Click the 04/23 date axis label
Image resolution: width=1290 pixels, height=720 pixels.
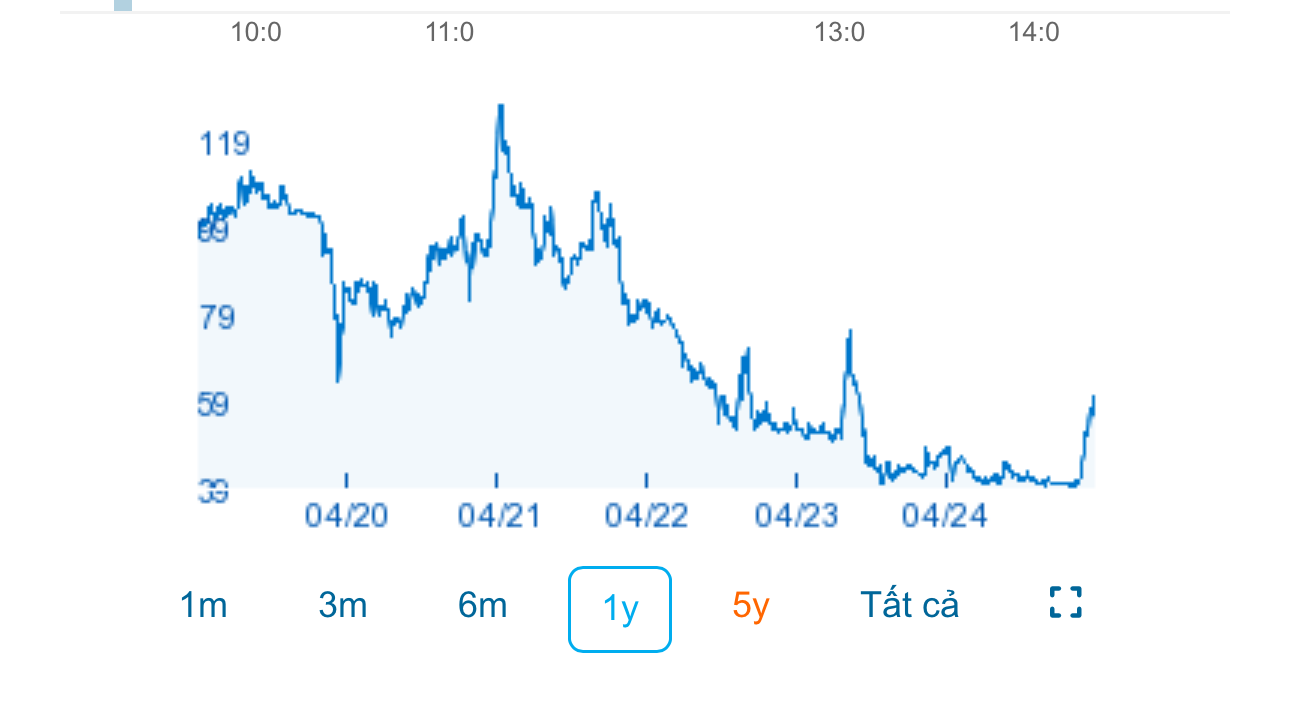click(x=796, y=516)
